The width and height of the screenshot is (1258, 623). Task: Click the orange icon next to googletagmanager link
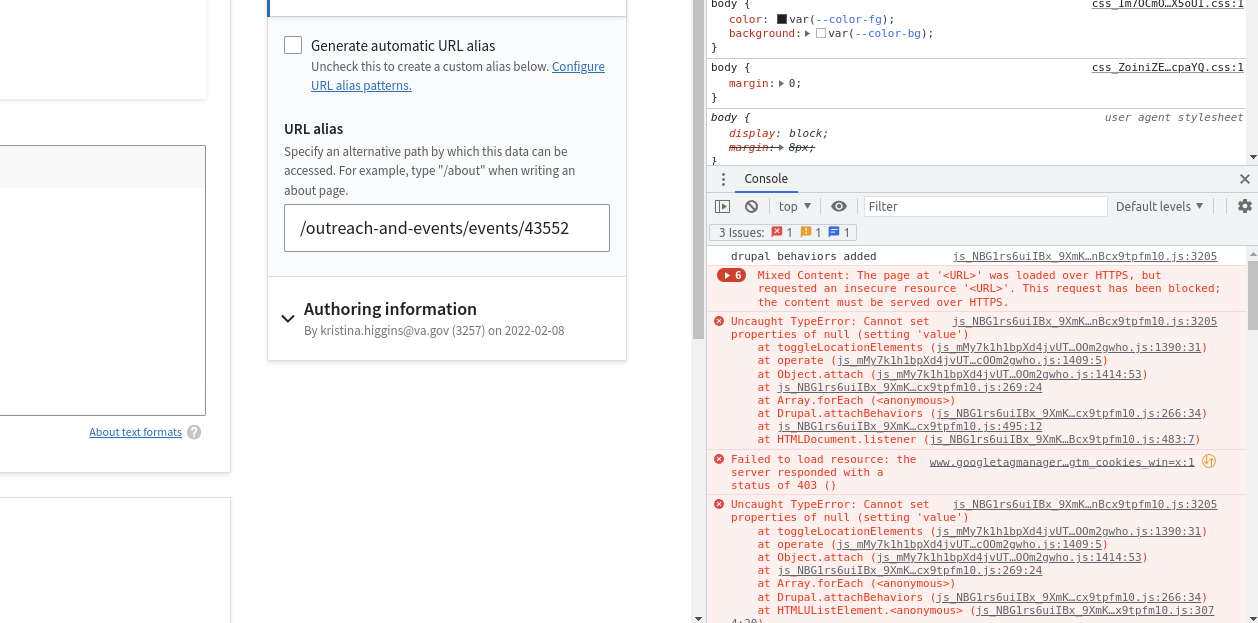click(x=1209, y=461)
